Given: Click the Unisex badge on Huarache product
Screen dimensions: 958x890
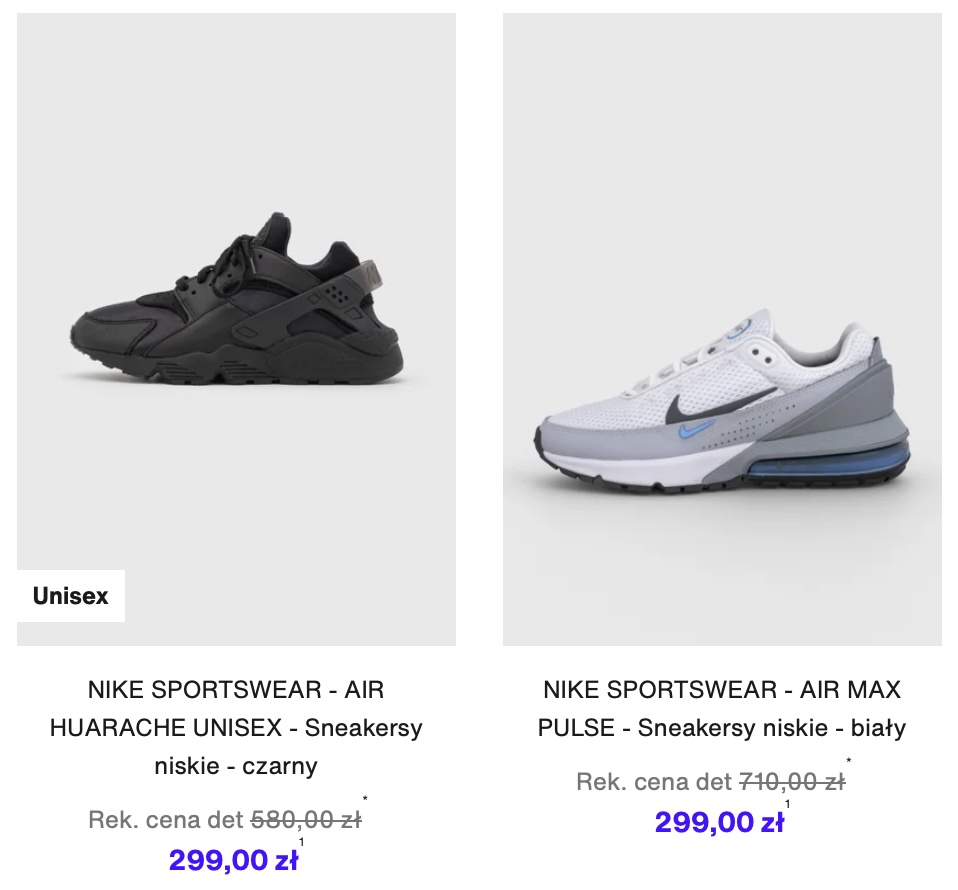Looking at the screenshot, I should click(x=71, y=596).
